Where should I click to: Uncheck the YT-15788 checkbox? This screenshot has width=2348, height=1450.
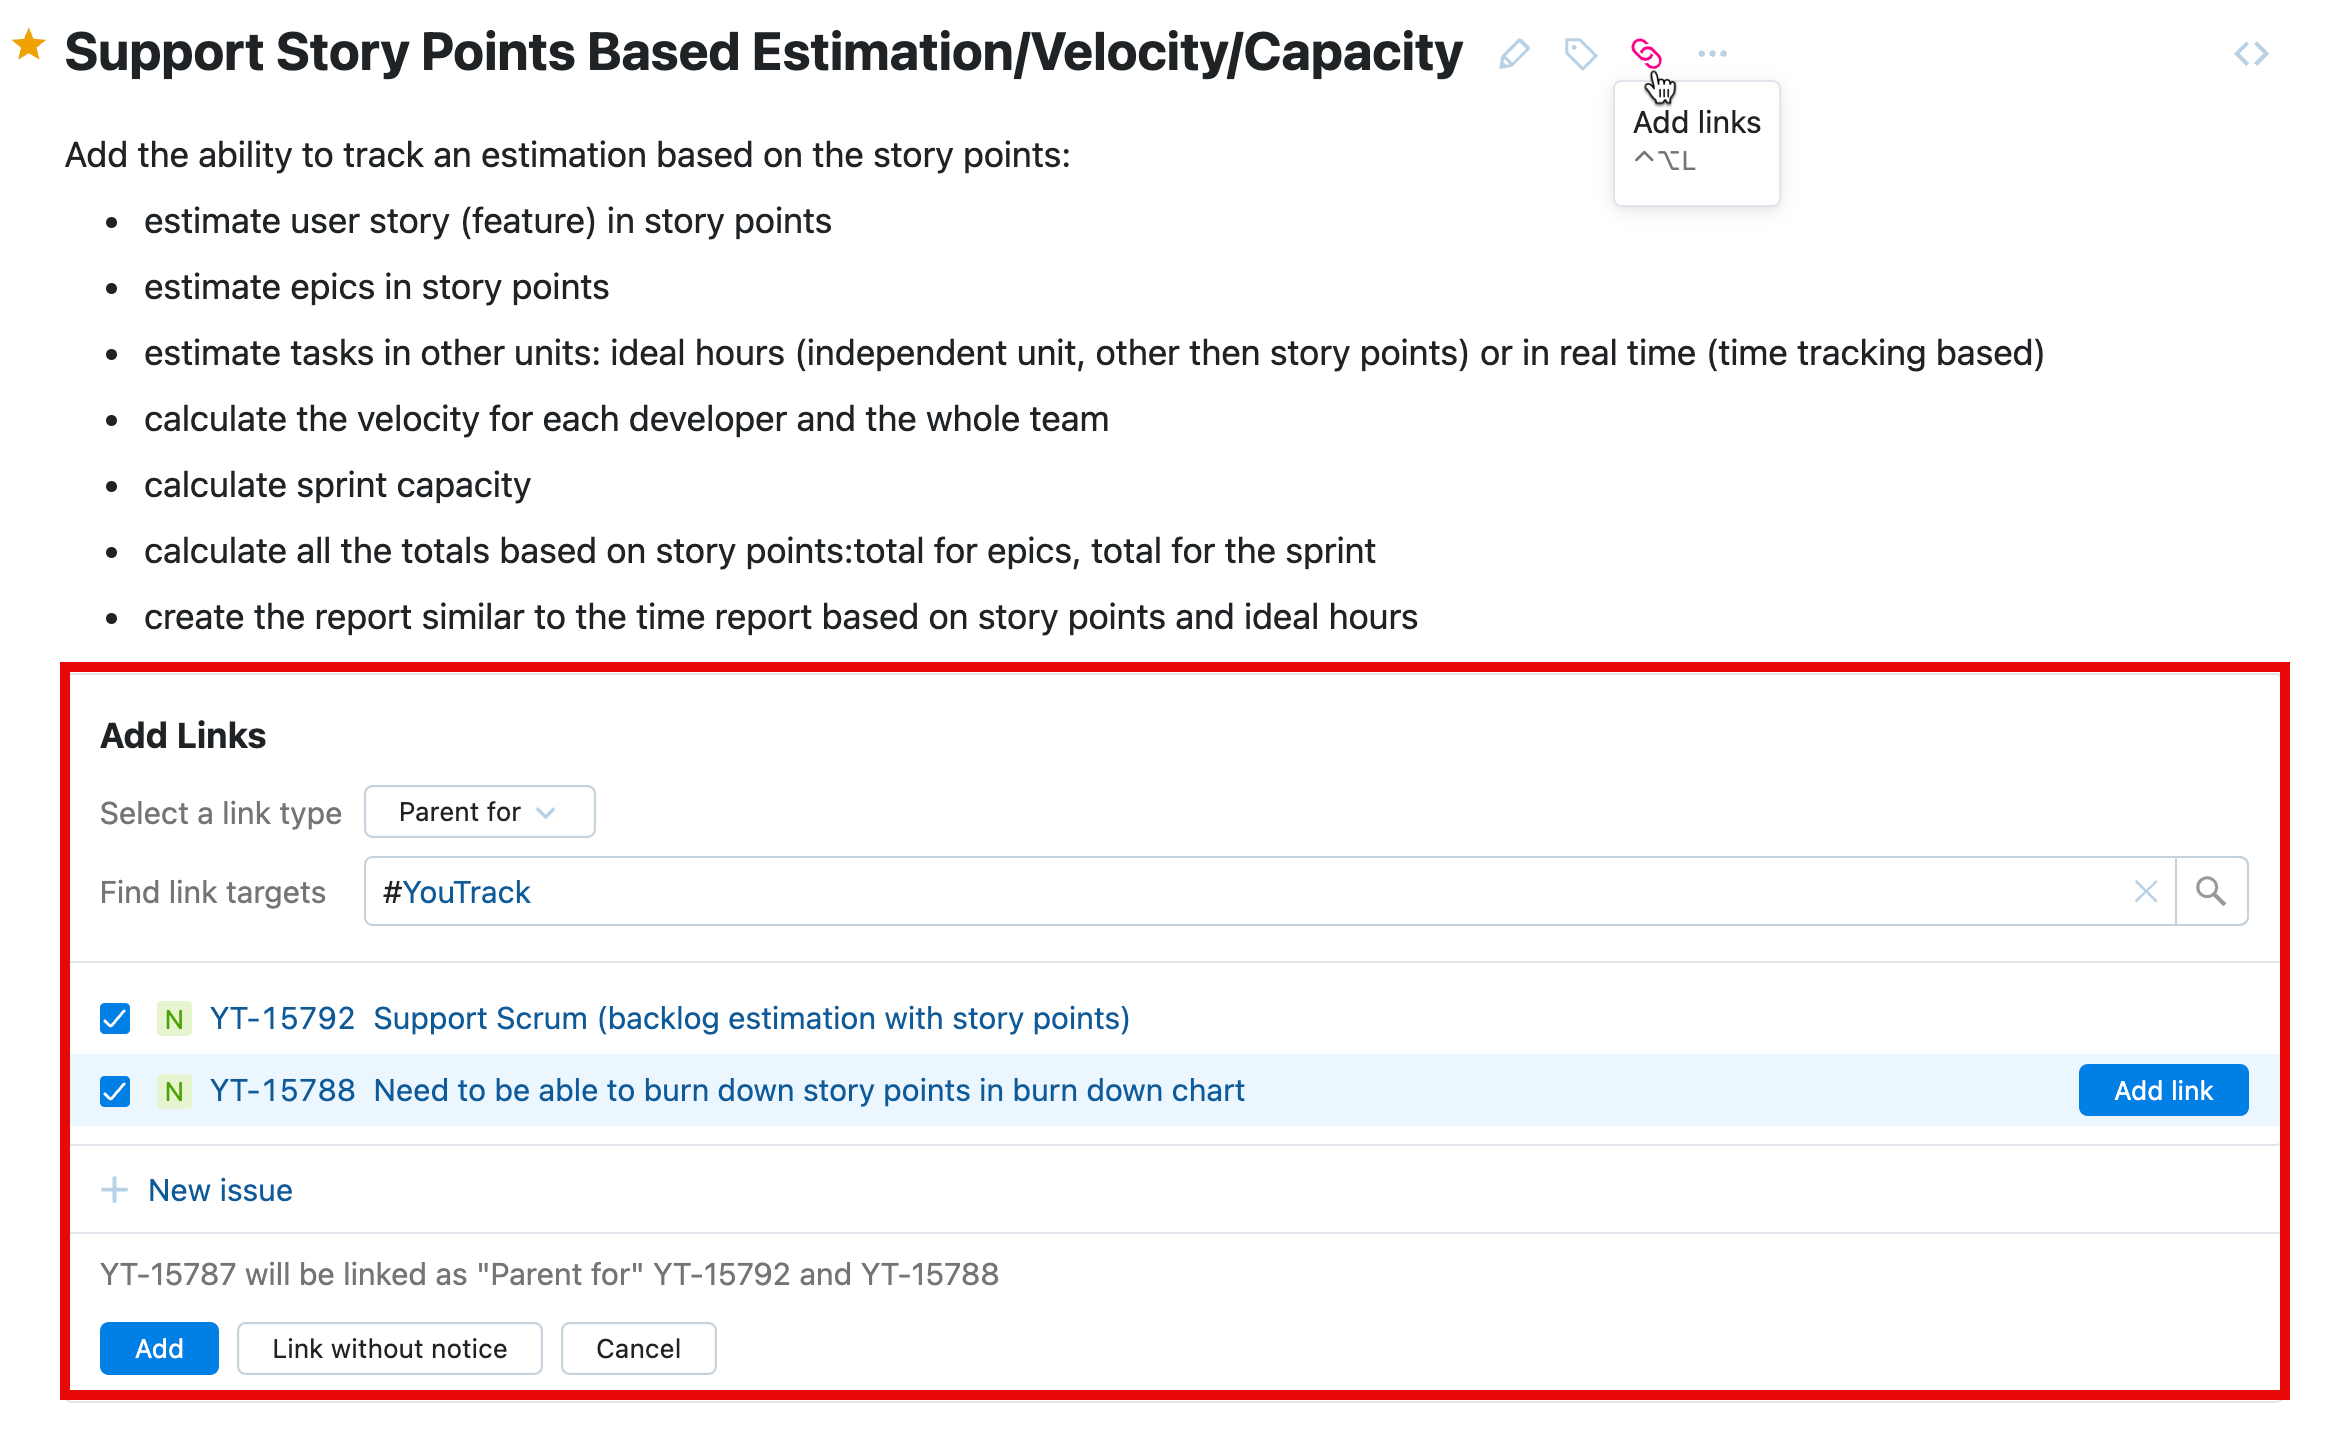coord(114,1090)
